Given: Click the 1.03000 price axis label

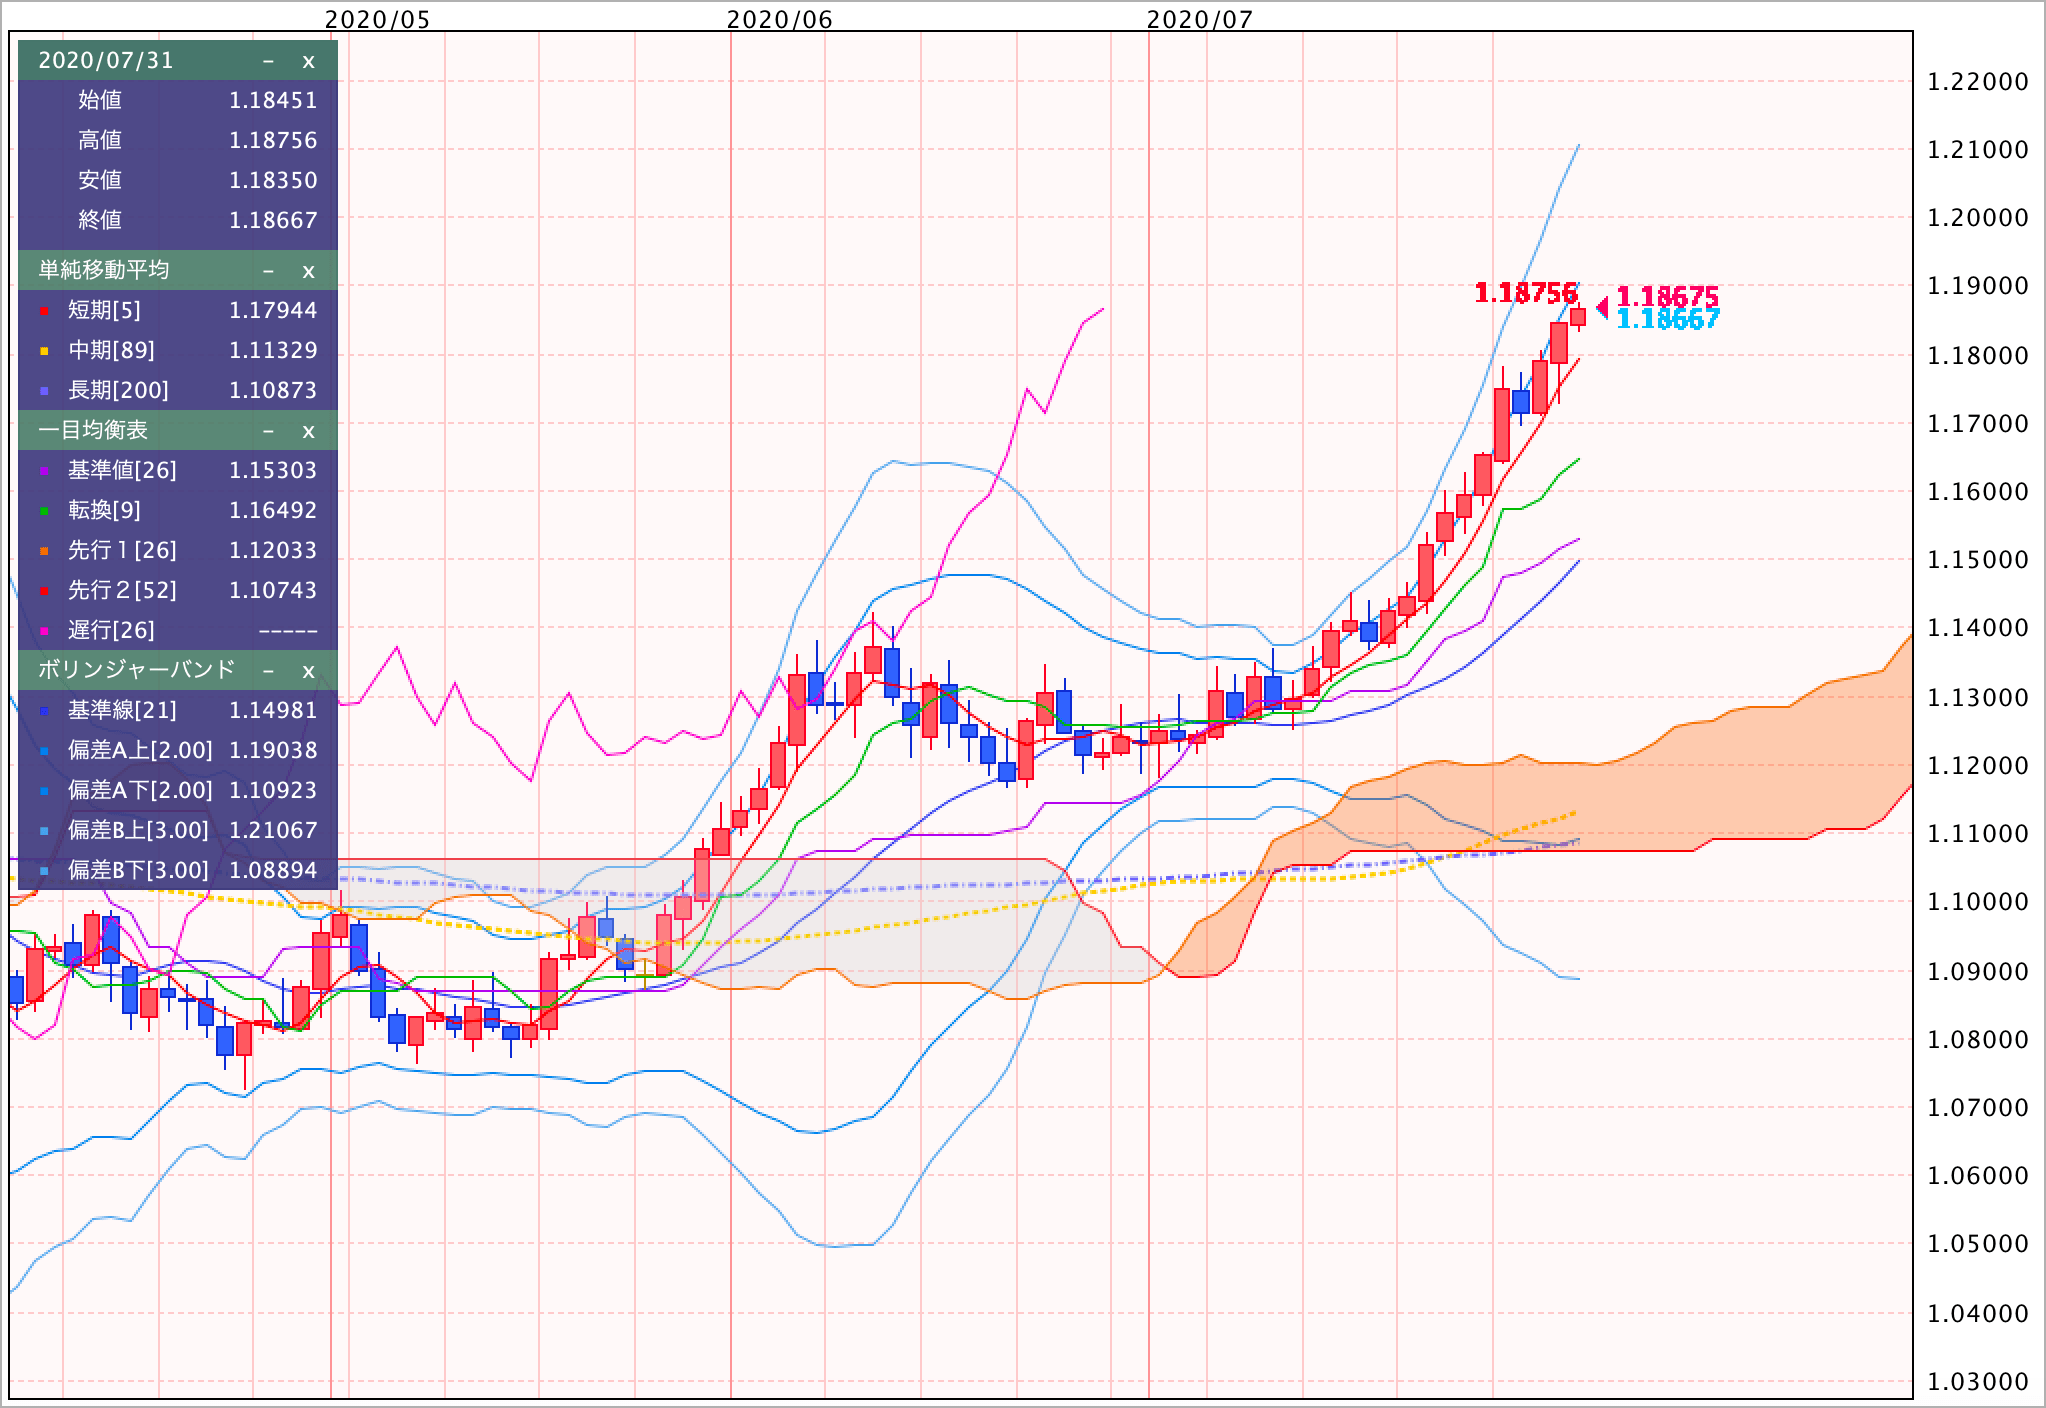Looking at the screenshot, I should (x=1978, y=1382).
